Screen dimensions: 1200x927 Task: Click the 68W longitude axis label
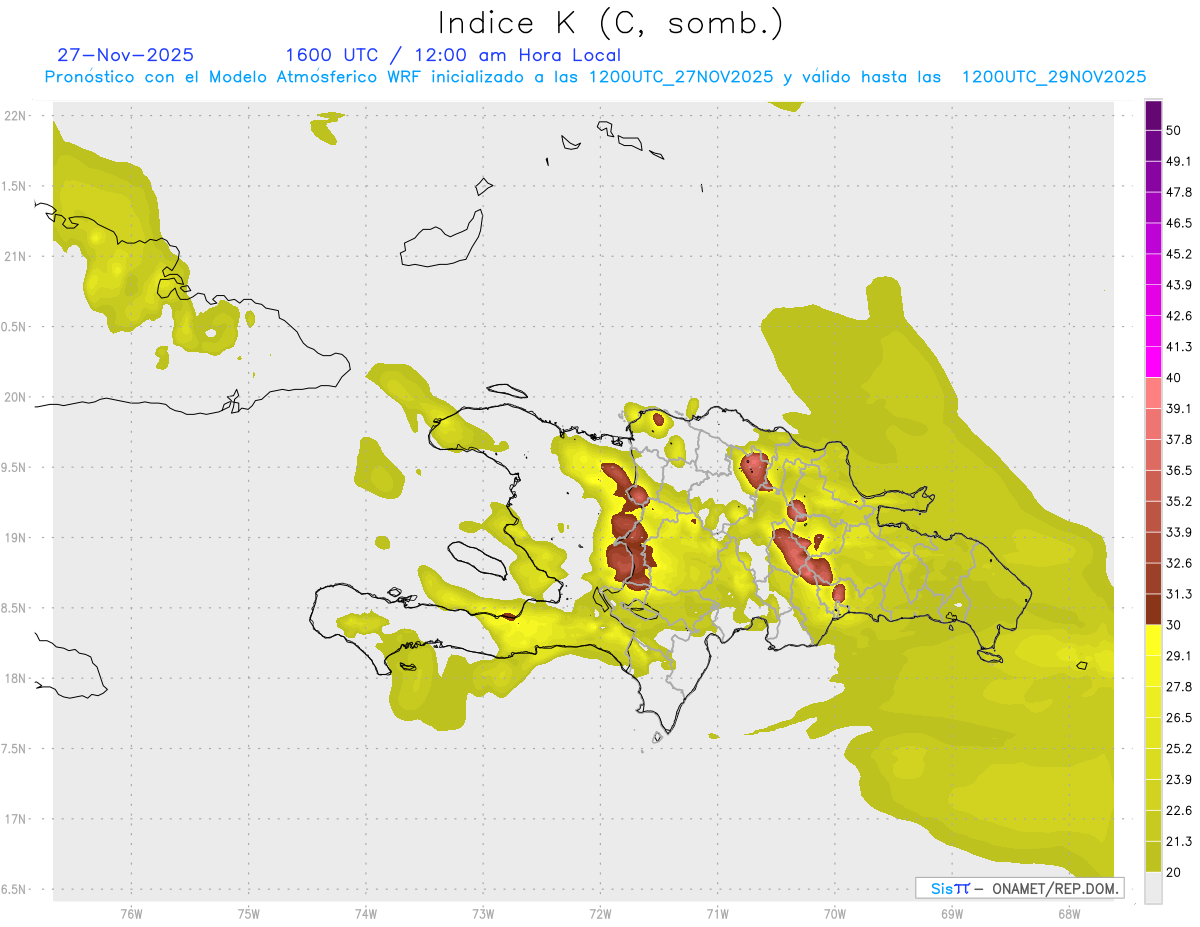click(1069, 913)
